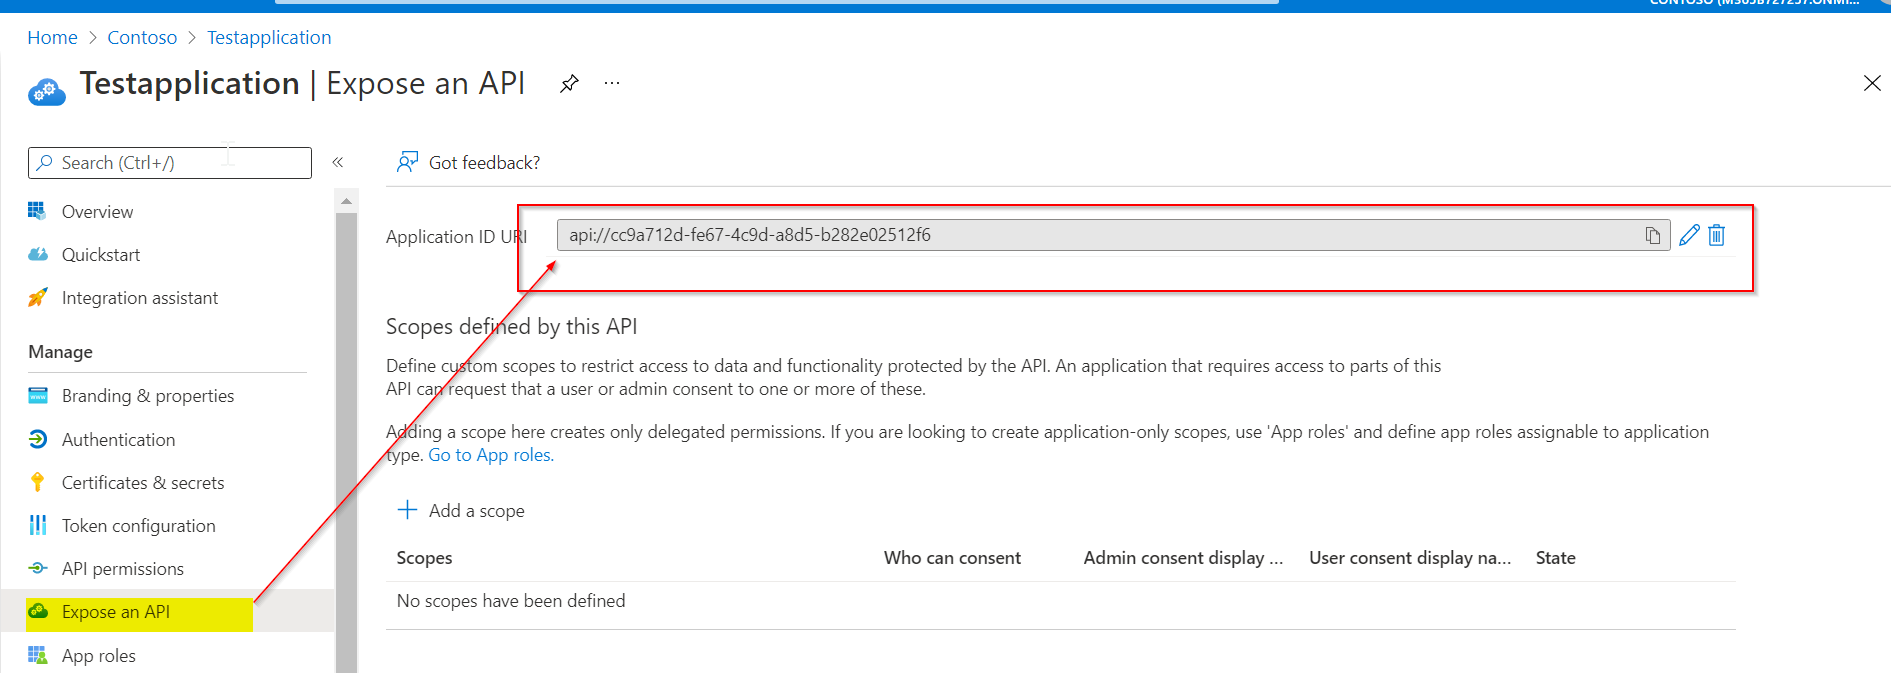The image size is (1891, 673).
Task: Click the App roles icon
Action: [37, 655]
